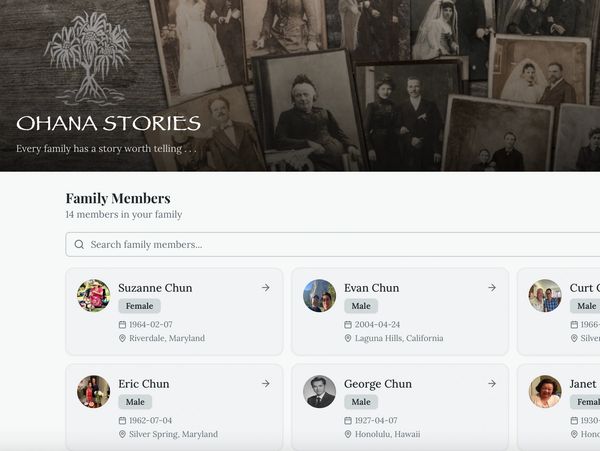
Task: Click the OHANA STORIES site title
Action: (108, 123)
